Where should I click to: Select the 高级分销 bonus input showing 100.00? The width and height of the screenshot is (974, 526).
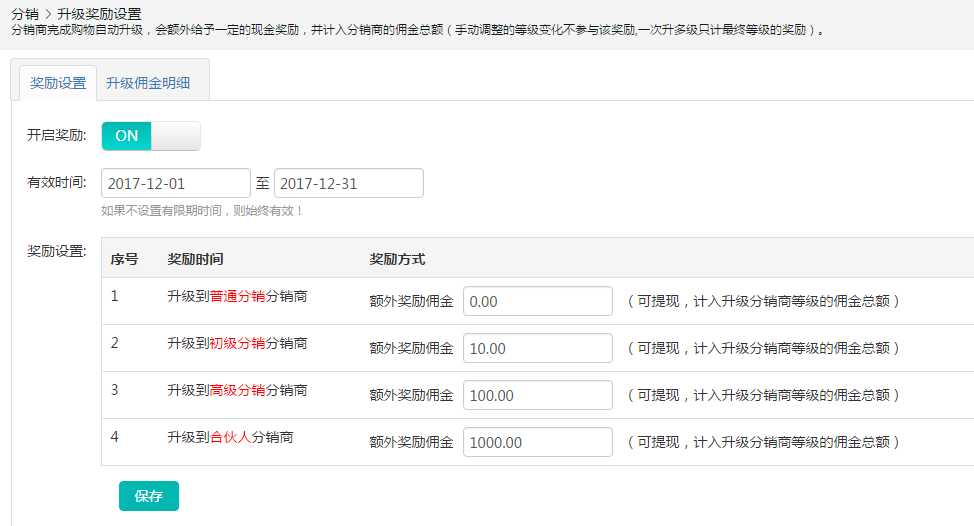pos(537,395)
